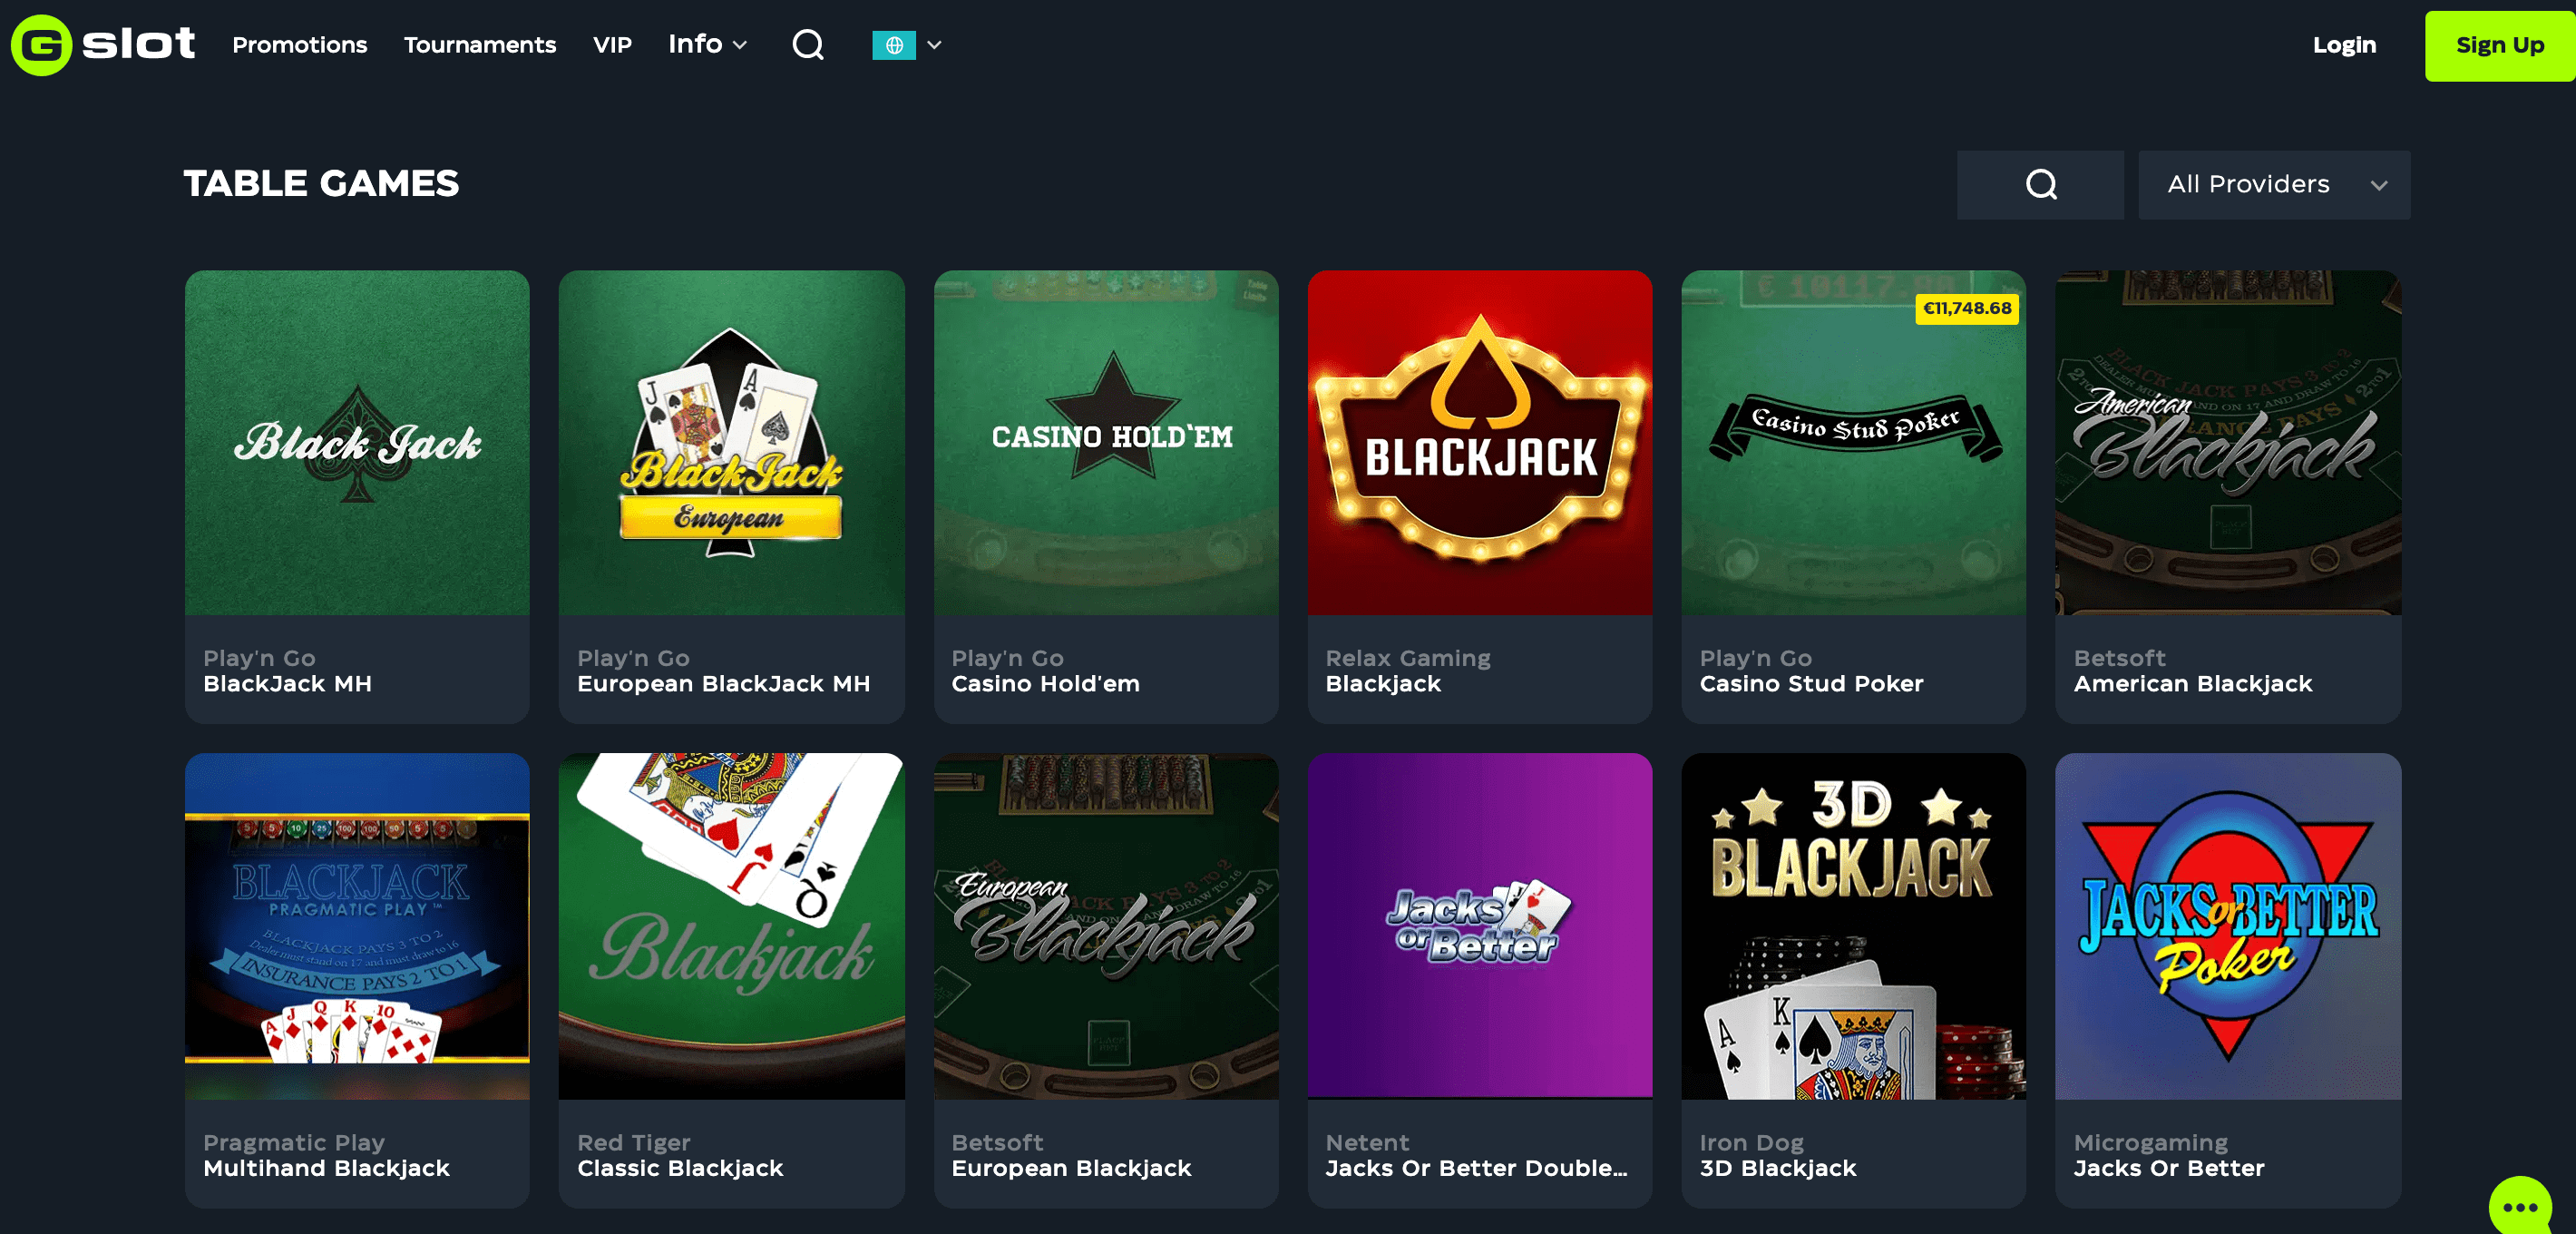2576x1234 pixels.
Task: Launch Casino Hold'em game thumbnail
Action: pos(1106,442)
